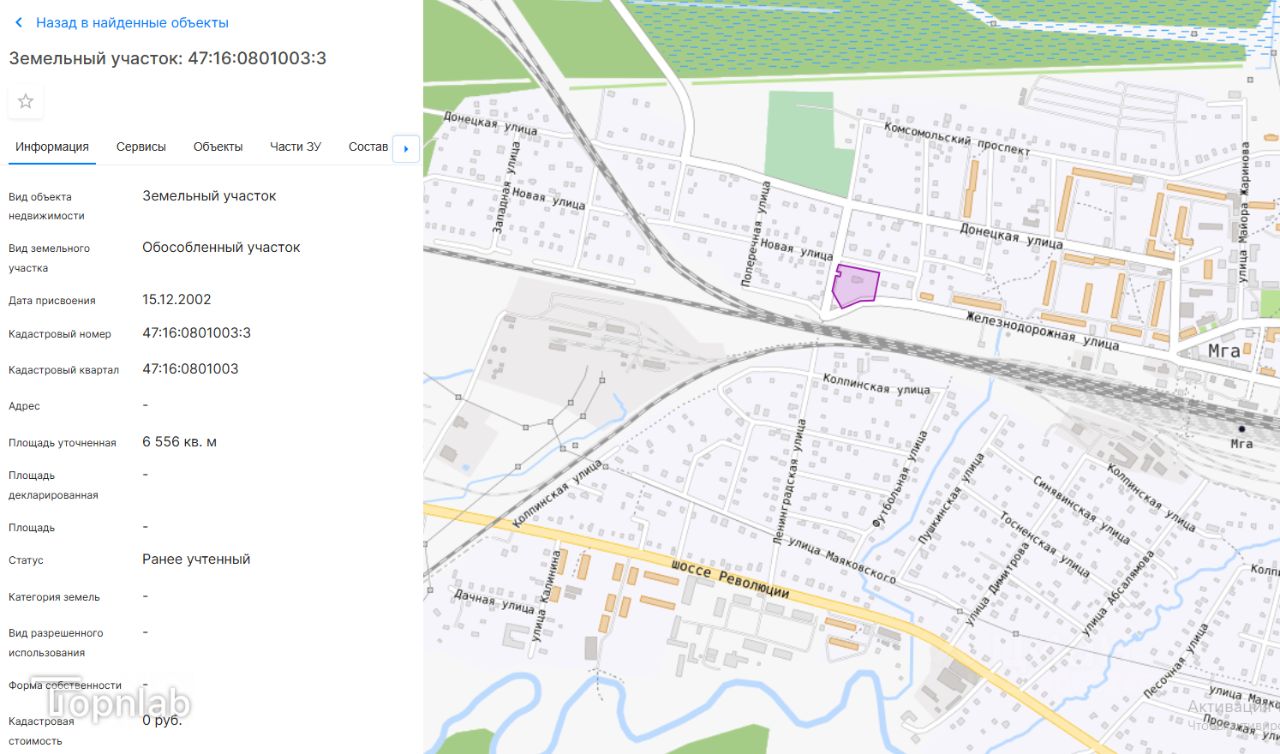Click the 'Категория земель' field label
This screenshot has height=754, width=1280.
tap(54, 597)
